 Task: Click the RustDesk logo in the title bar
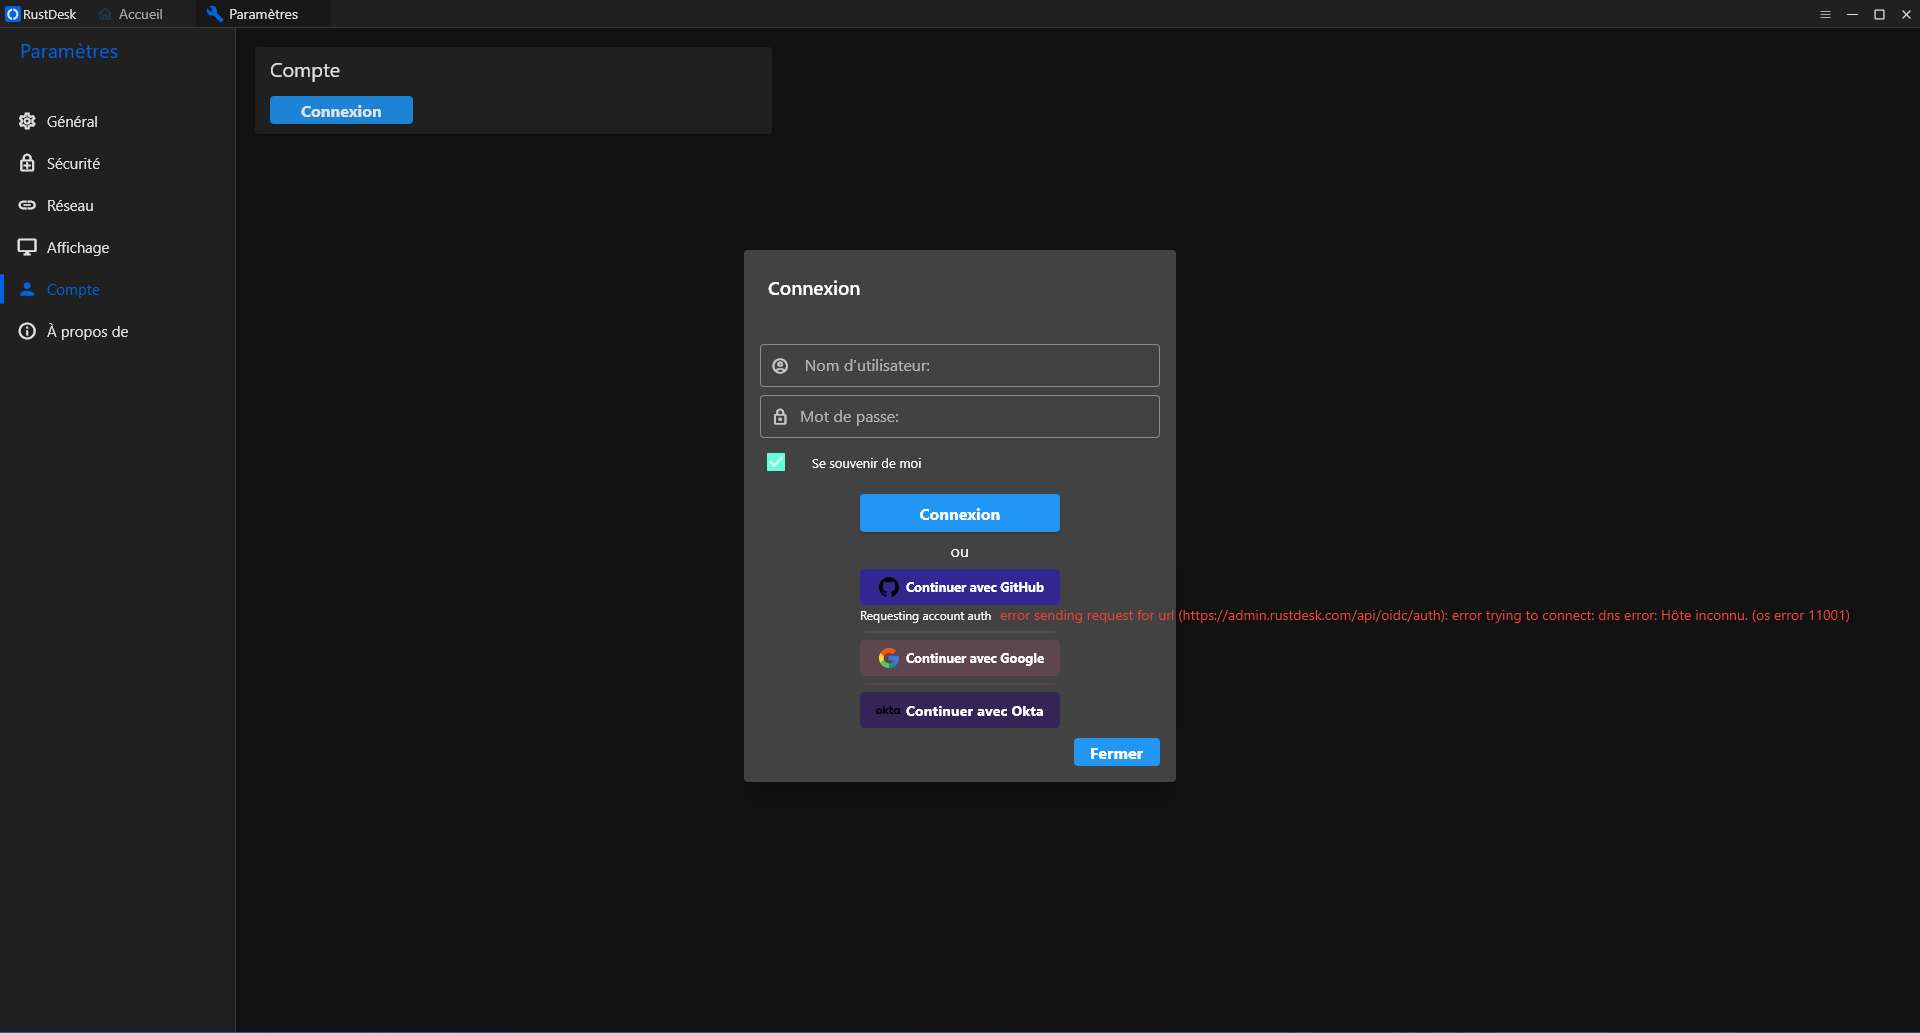[12, 14]
